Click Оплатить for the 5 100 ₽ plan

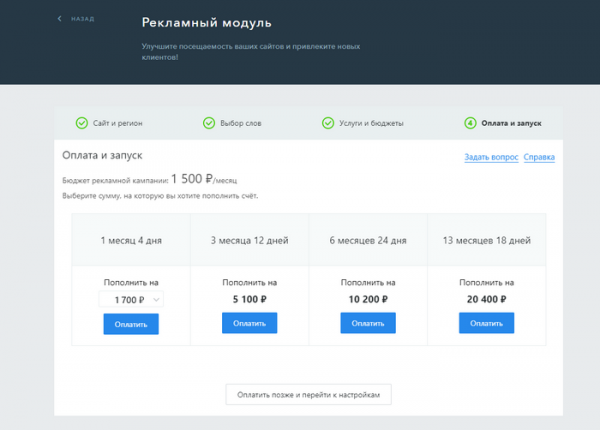click(249, 323)
